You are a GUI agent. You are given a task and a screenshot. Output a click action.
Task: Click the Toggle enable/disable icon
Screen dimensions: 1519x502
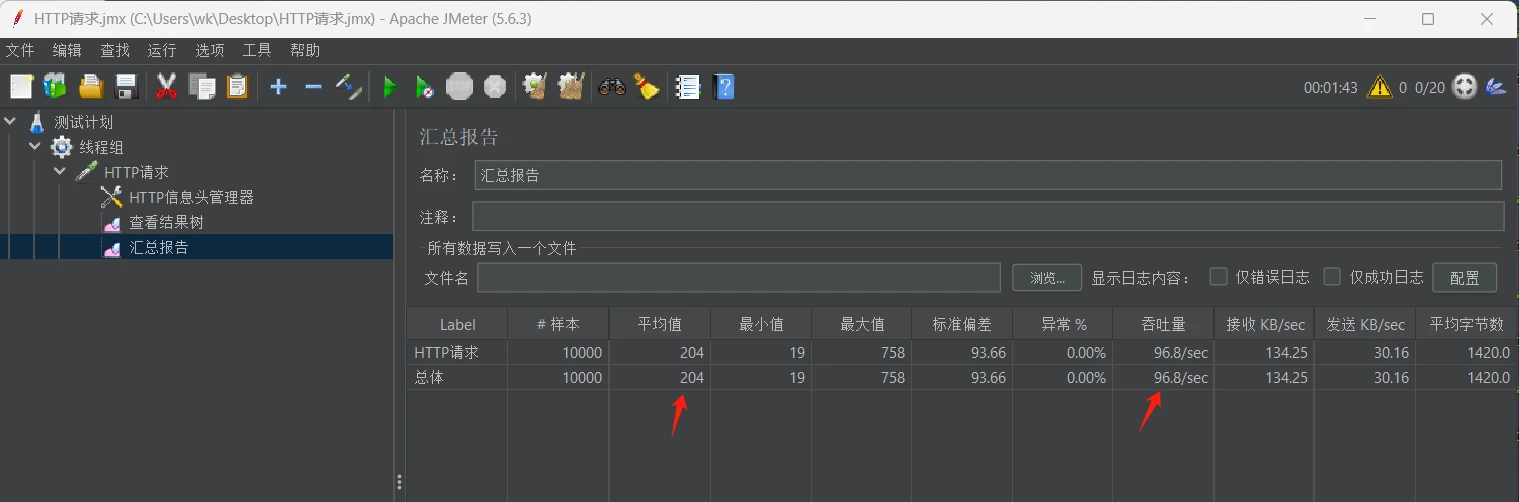[348, 87]
